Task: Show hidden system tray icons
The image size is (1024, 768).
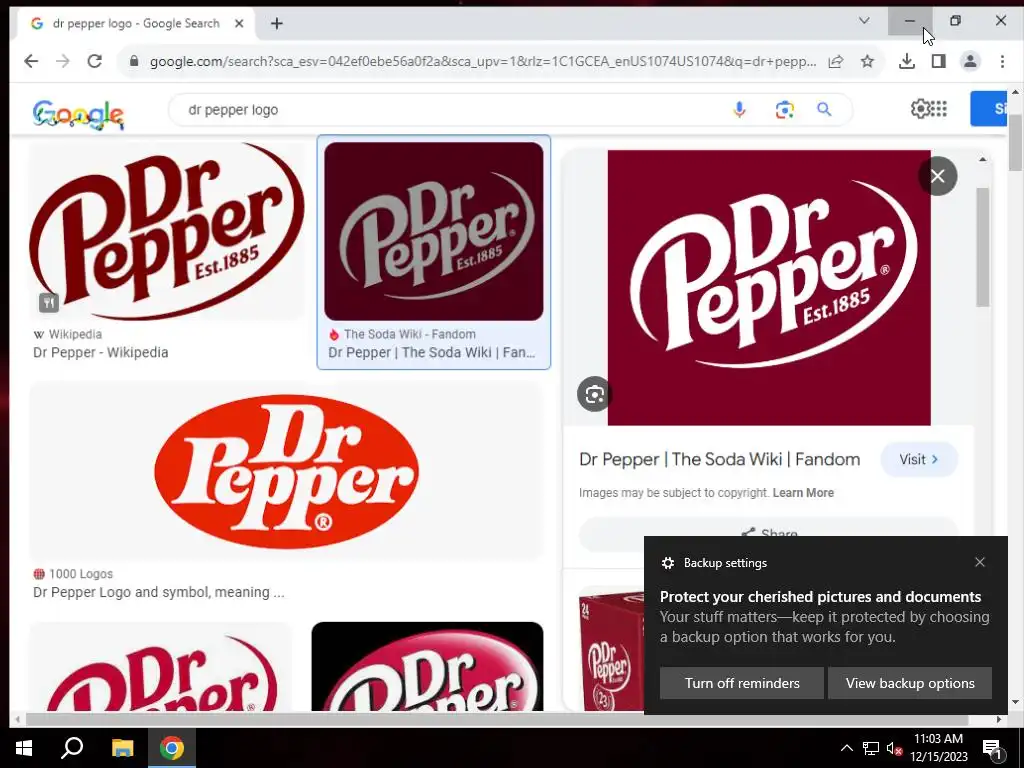Action: [x=846, y=748]
